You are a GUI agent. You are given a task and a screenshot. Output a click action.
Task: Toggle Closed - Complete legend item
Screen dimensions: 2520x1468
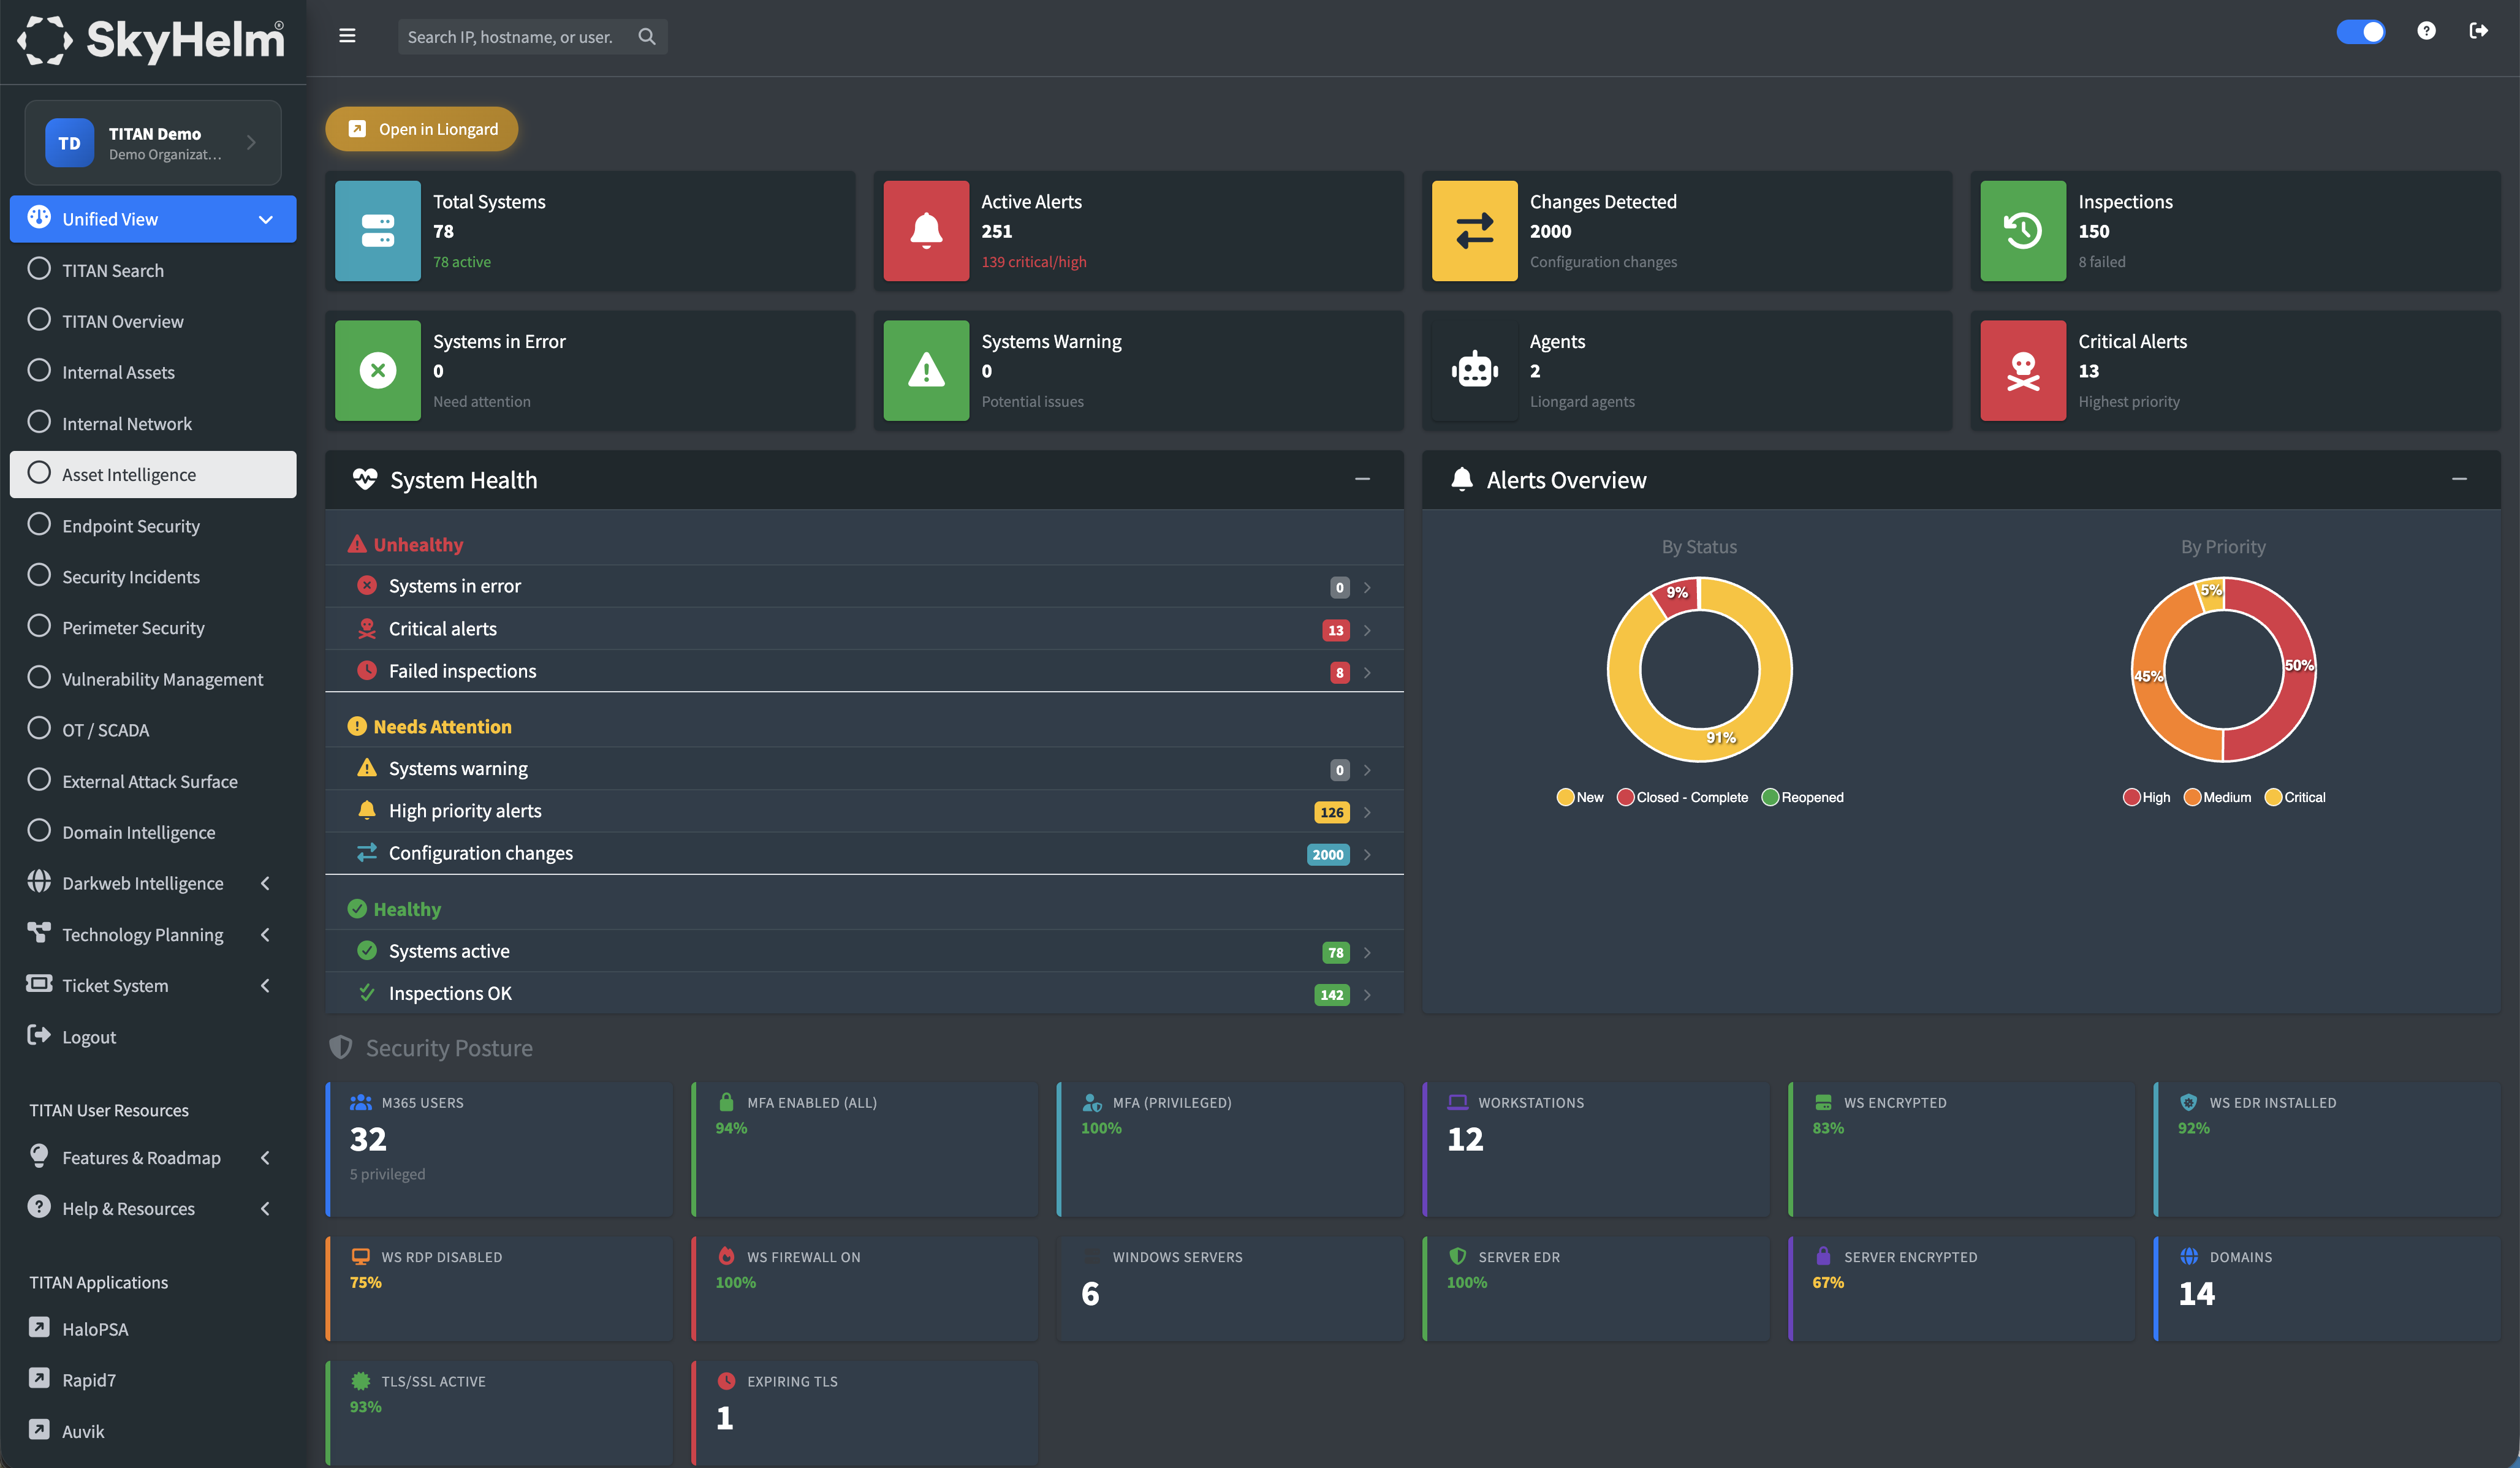pyautogui.click(x=1682, y=797)
